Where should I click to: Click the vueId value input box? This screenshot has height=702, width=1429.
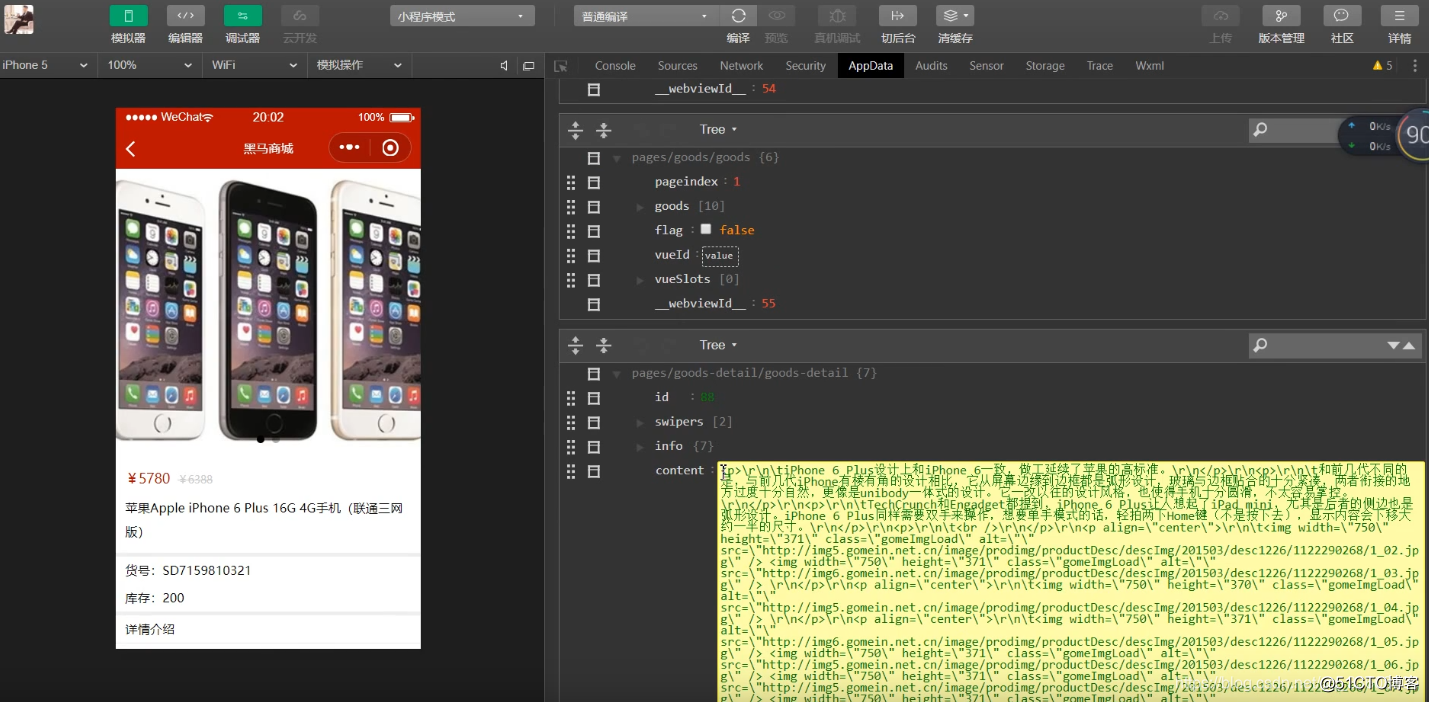coord(719,256)
